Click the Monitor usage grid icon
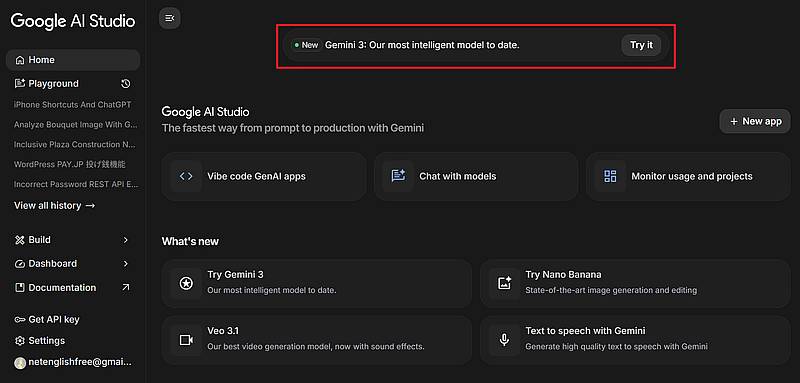This screenshot has width=800, height=383. point(610,176)
